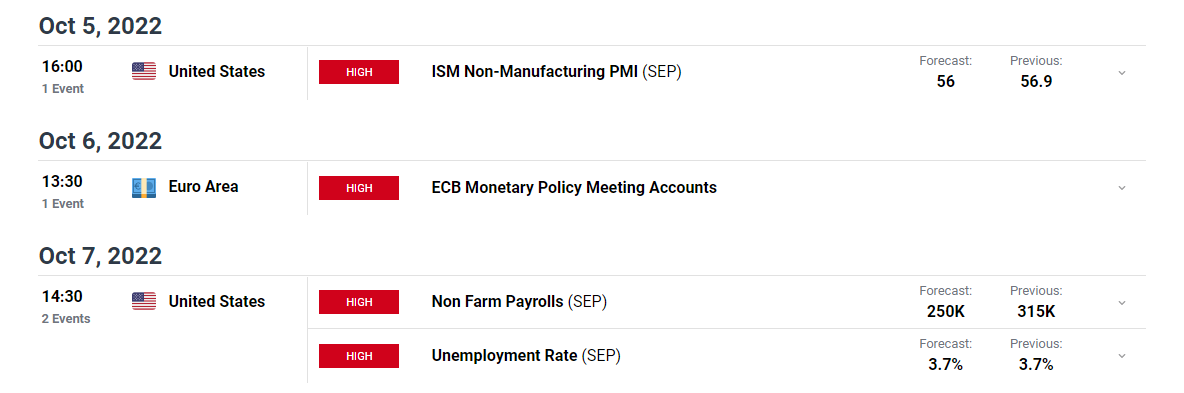The image size is (1184, 393).
Task: Select the Non Farm Payrolls (SEP) title
Action: click(520, 302)
